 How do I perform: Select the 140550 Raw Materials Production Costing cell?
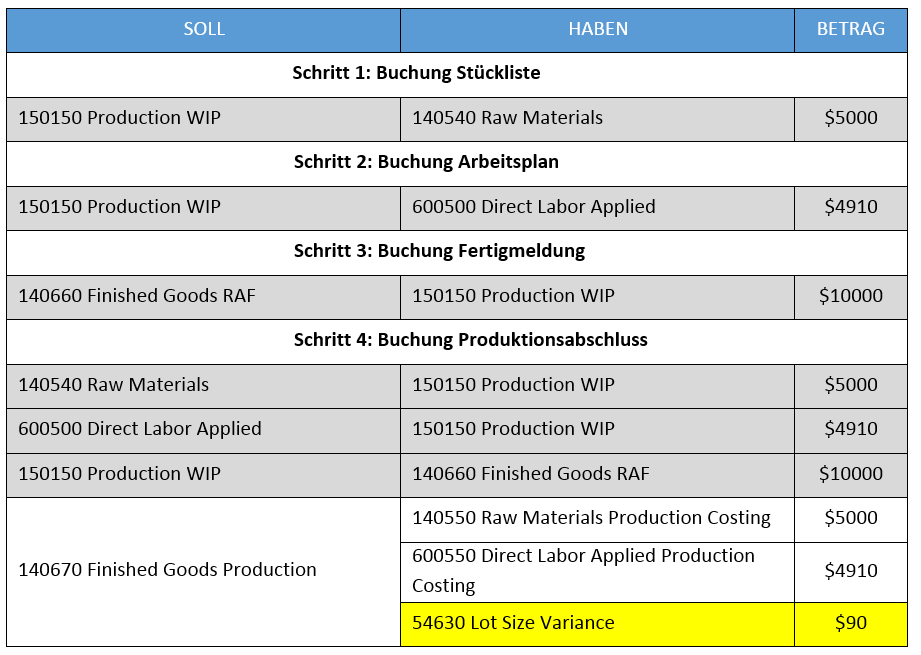tap(591, 518)
